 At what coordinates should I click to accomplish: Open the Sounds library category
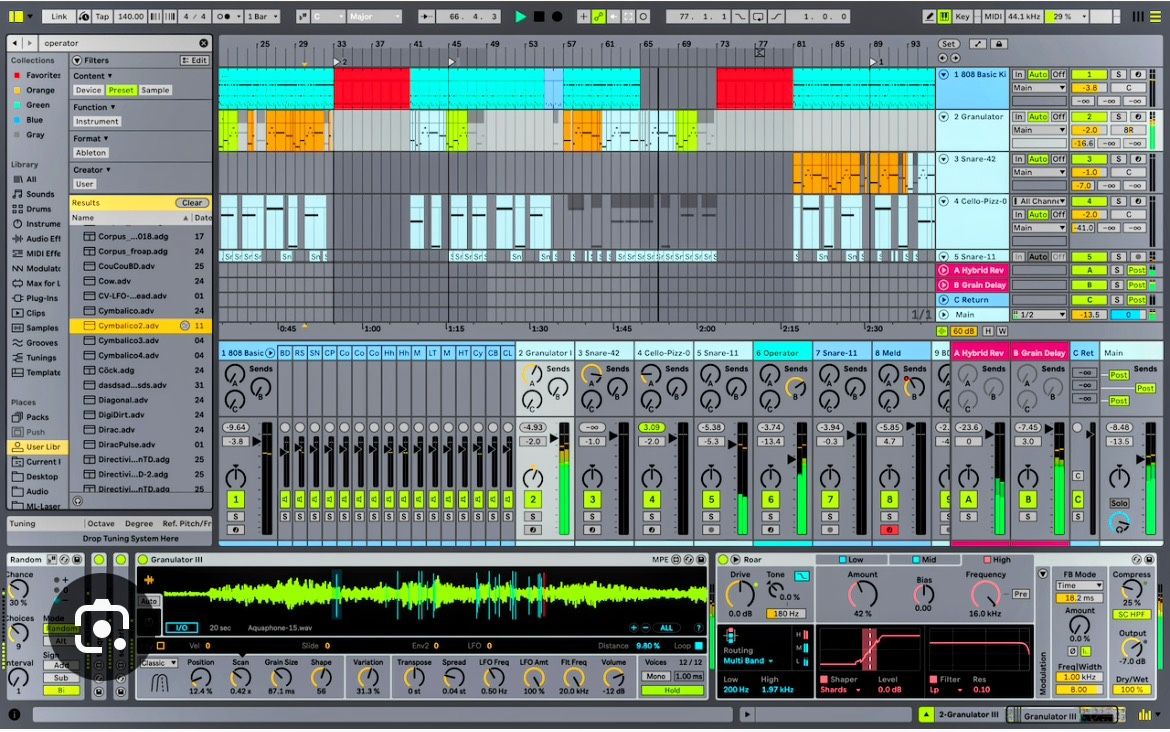point(35,194)
